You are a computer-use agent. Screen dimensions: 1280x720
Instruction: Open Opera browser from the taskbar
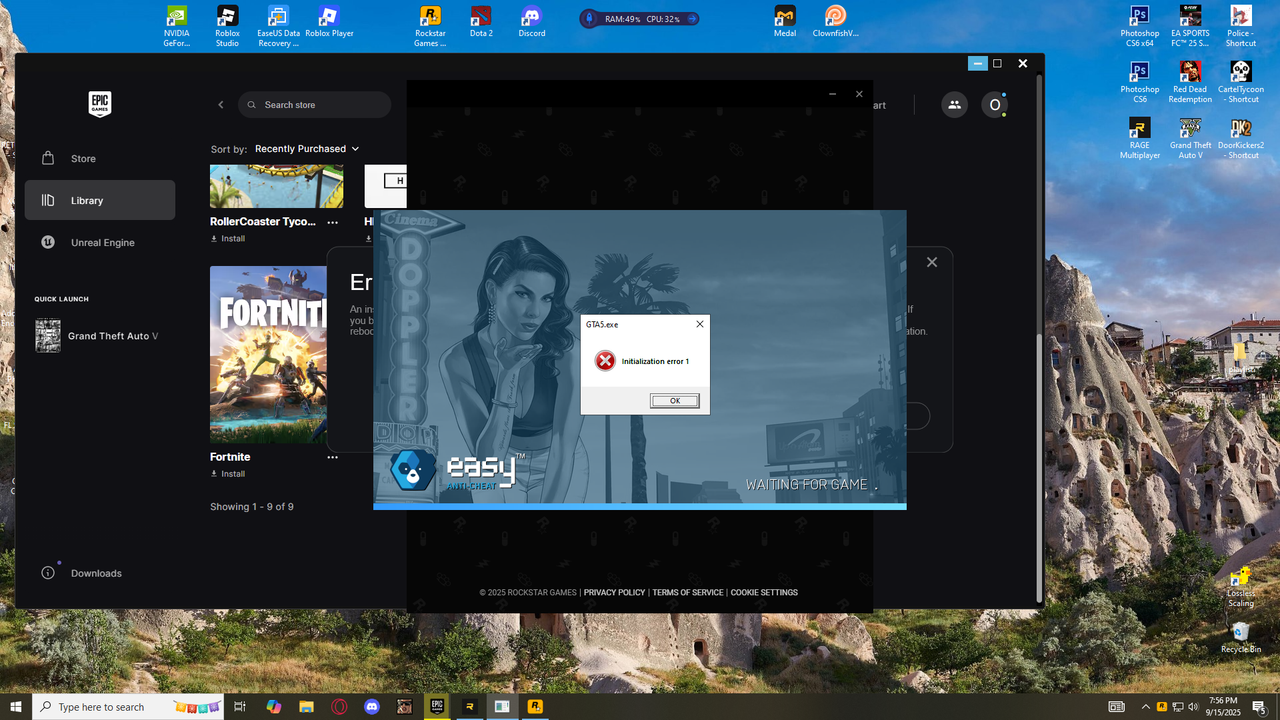339,706
